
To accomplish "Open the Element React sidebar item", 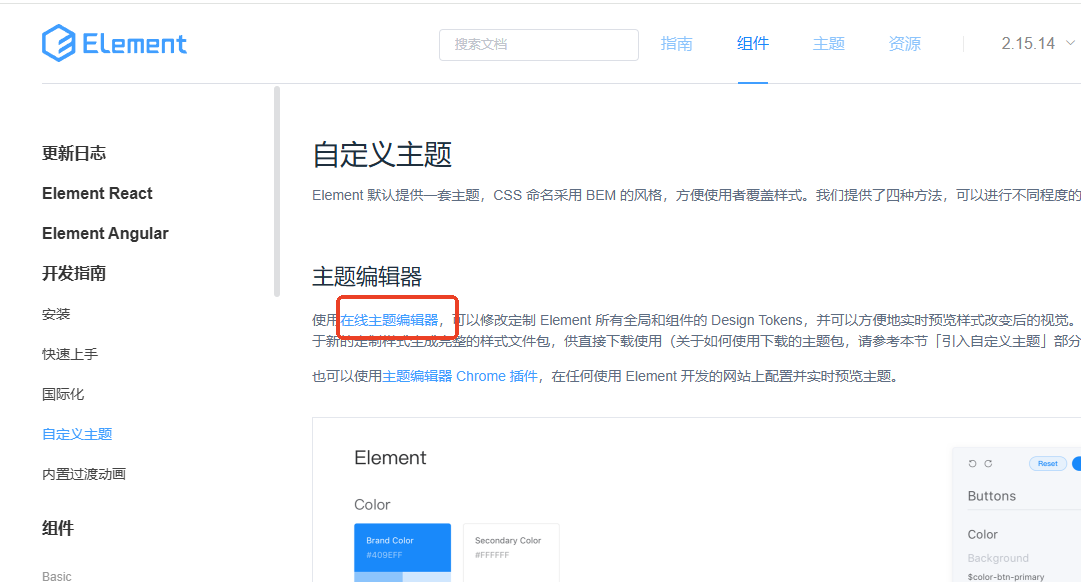I will tap(97, 193).
